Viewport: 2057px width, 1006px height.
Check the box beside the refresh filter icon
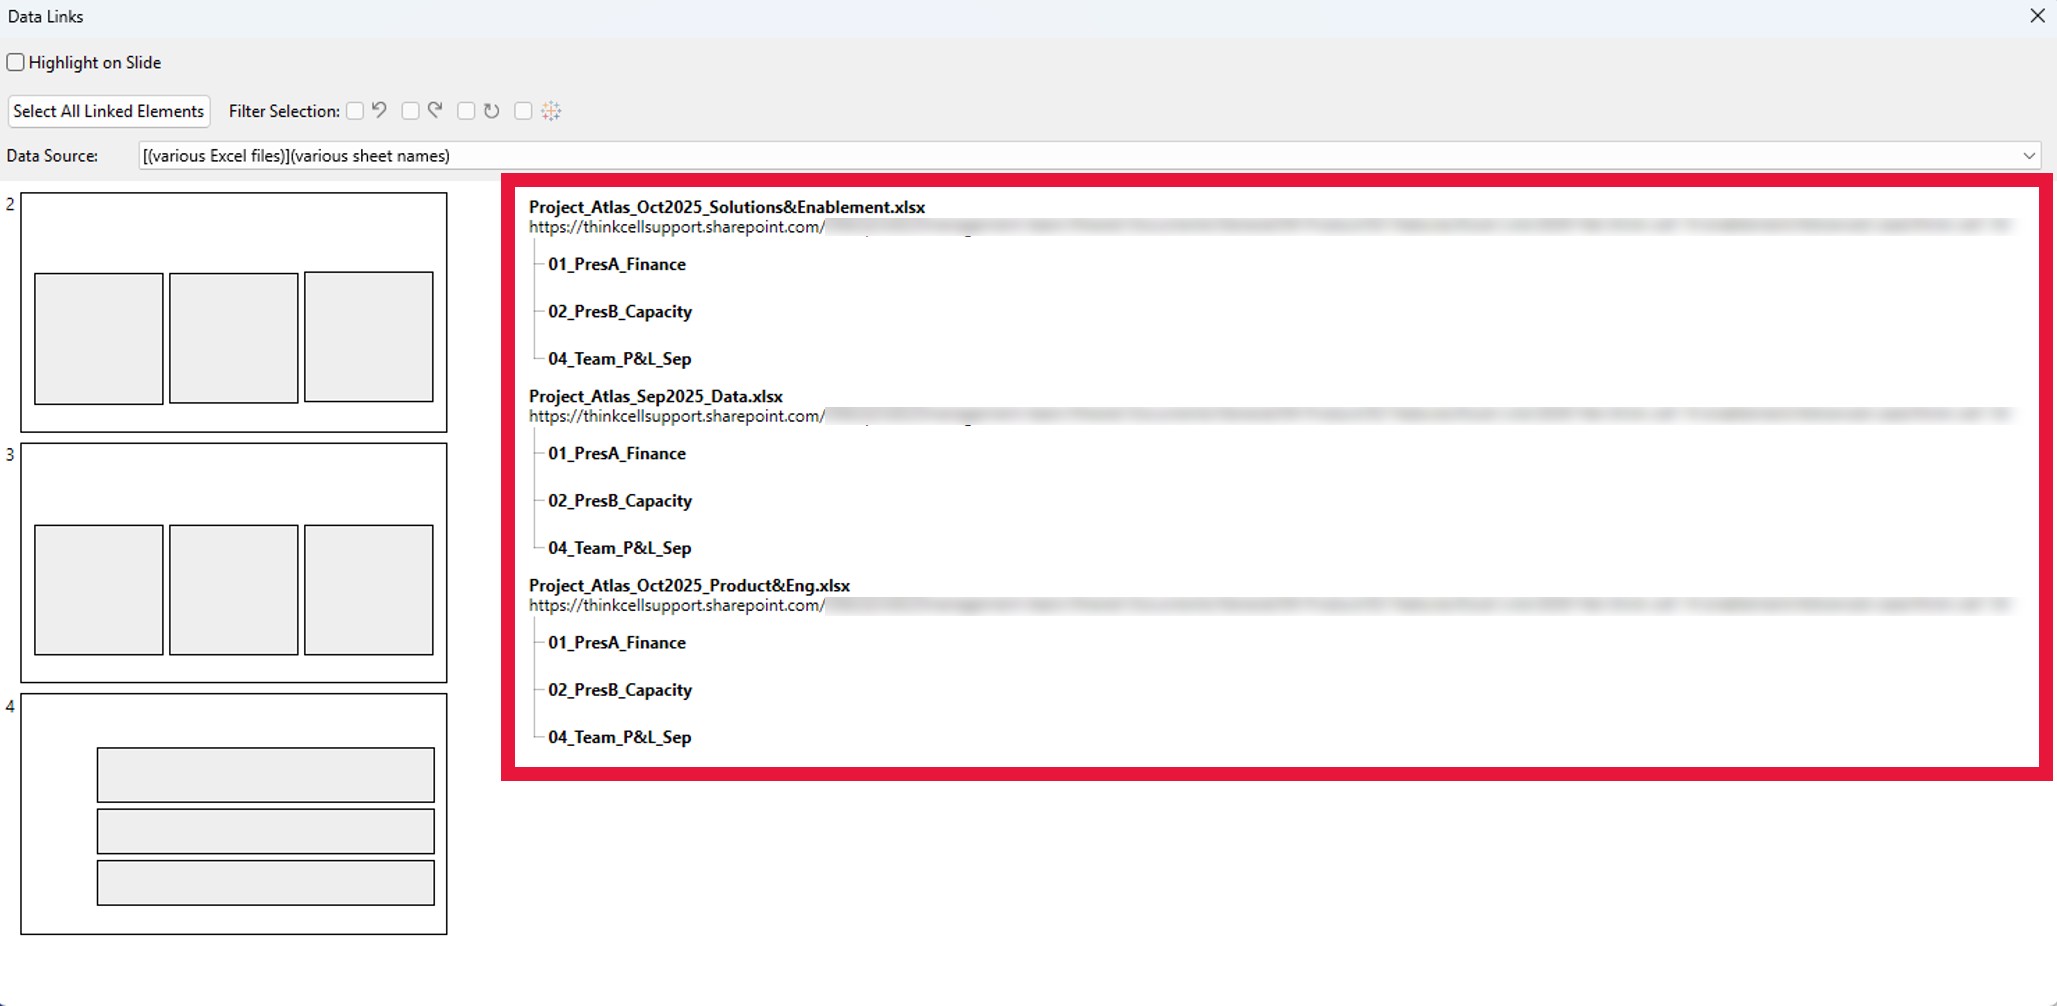[x=466, y=111]
